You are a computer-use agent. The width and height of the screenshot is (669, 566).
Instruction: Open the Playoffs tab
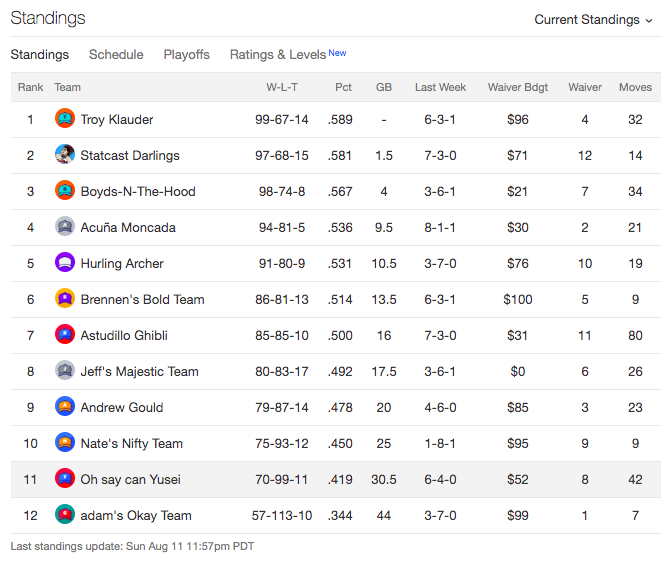[x=186, y=55]
